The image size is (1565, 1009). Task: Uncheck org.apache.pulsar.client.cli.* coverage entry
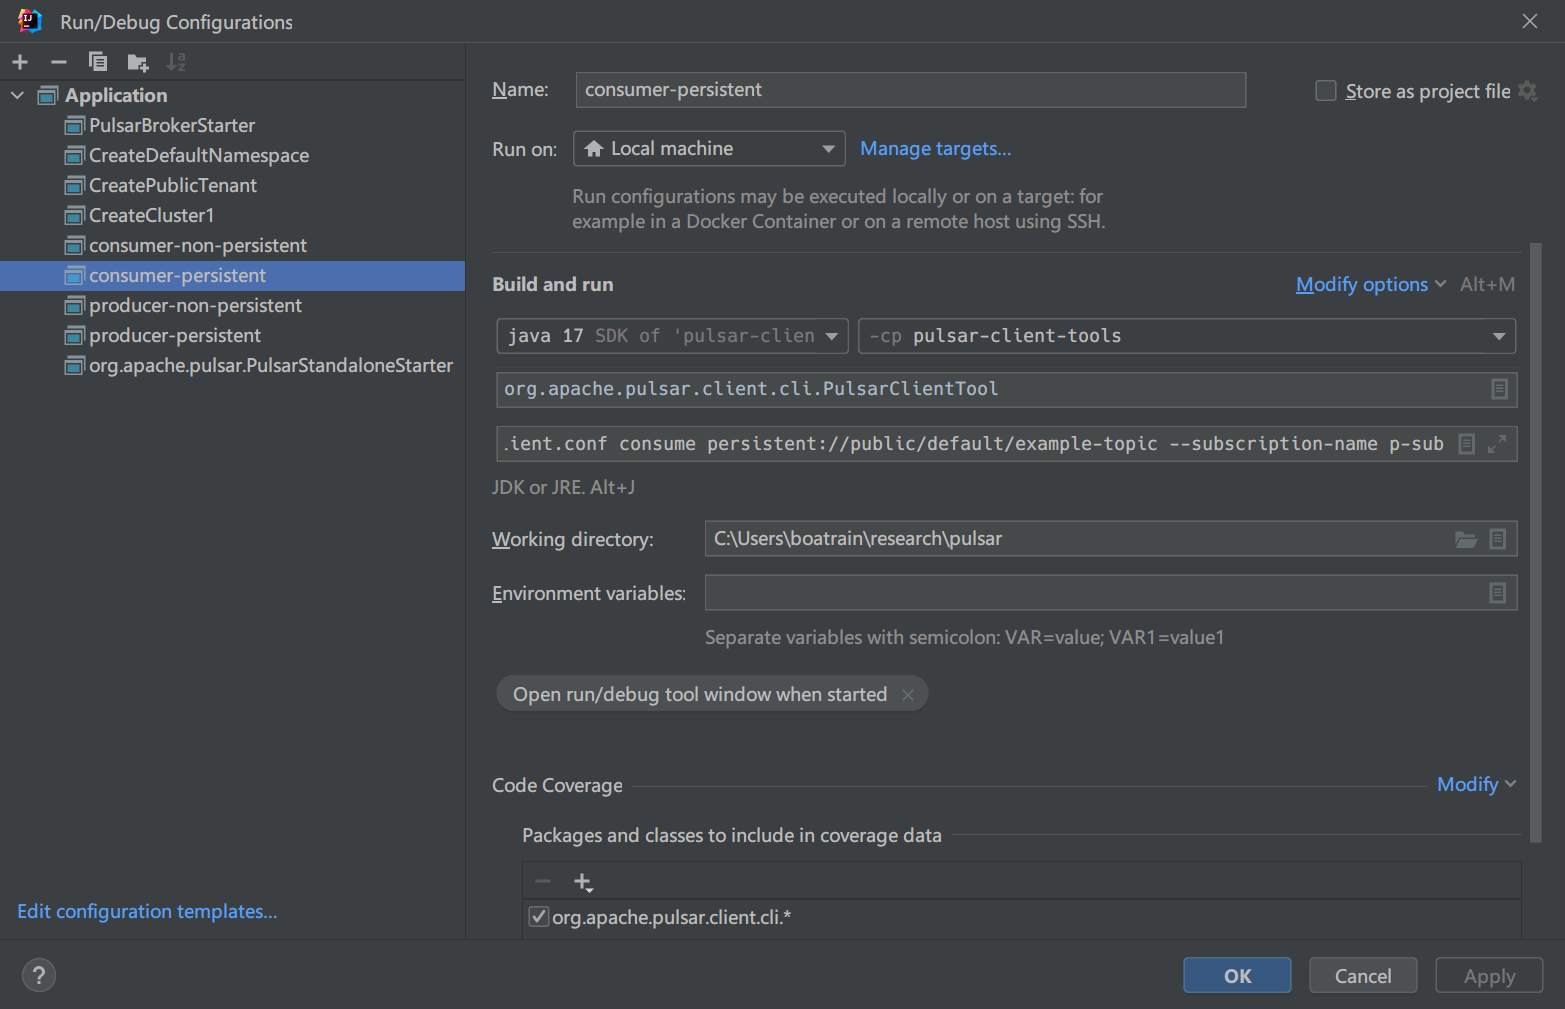click(x=539, y=916)
